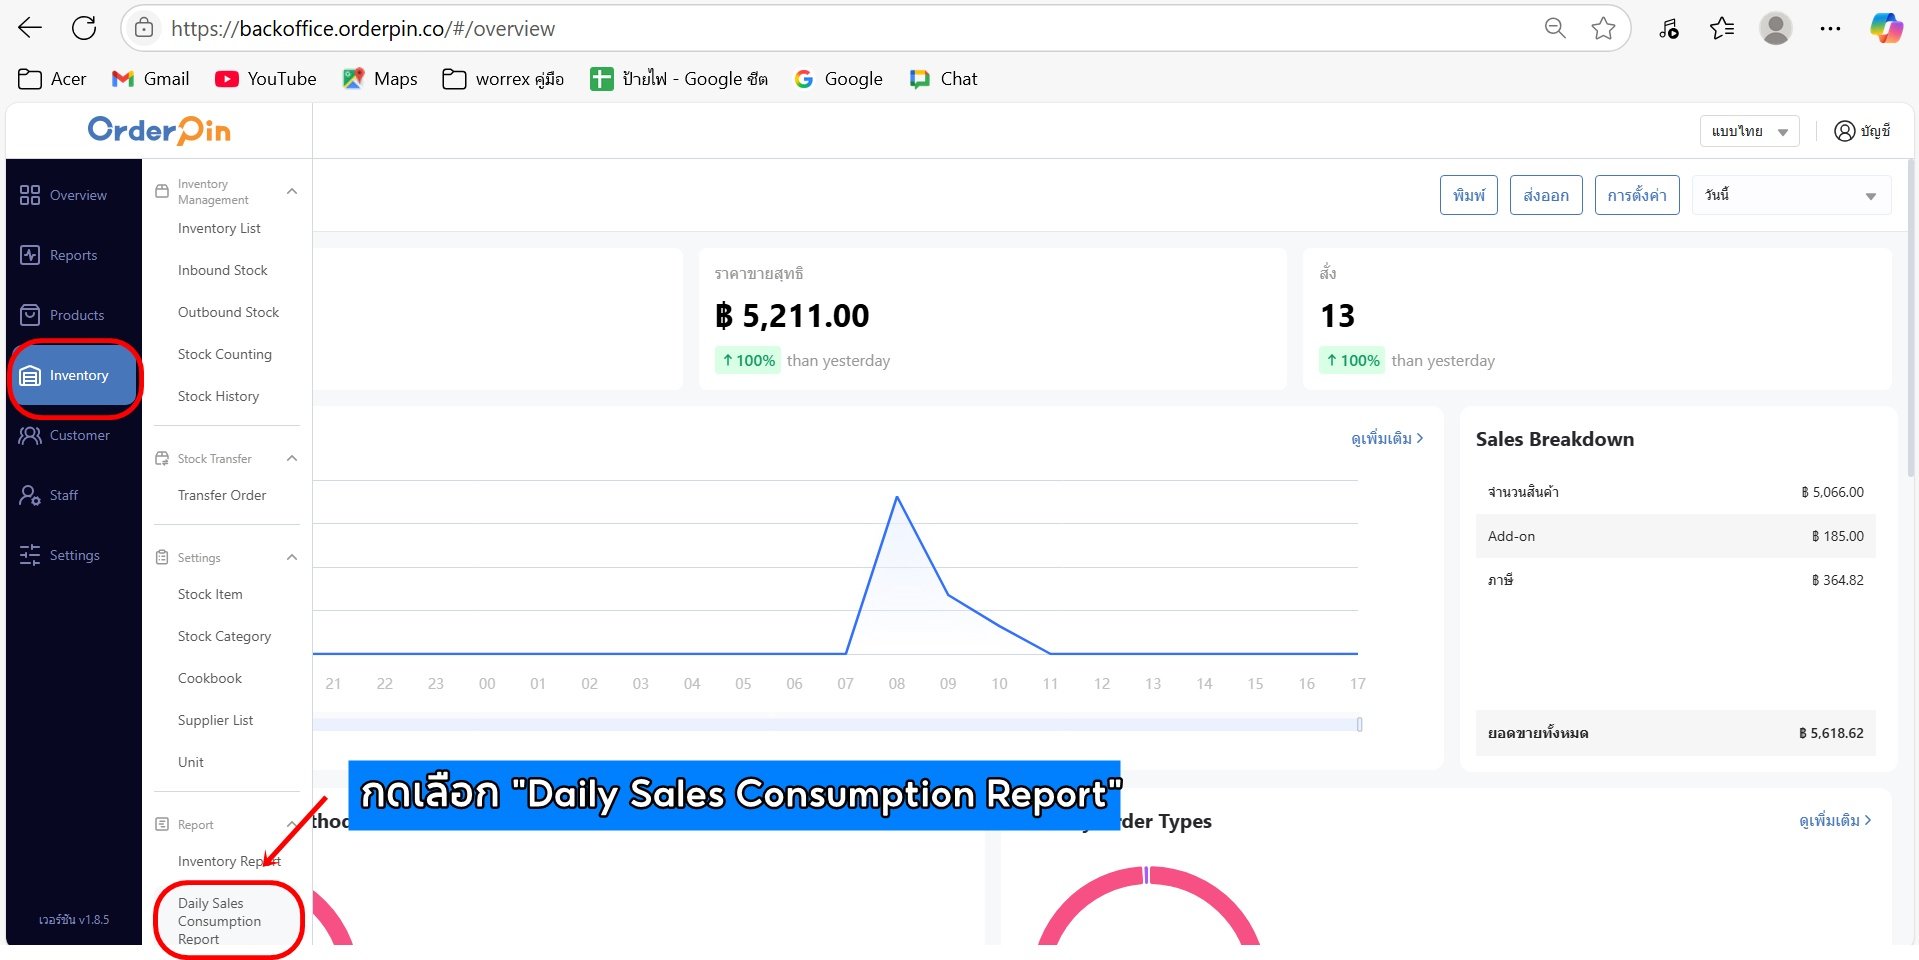Open Stock Item

210,594
